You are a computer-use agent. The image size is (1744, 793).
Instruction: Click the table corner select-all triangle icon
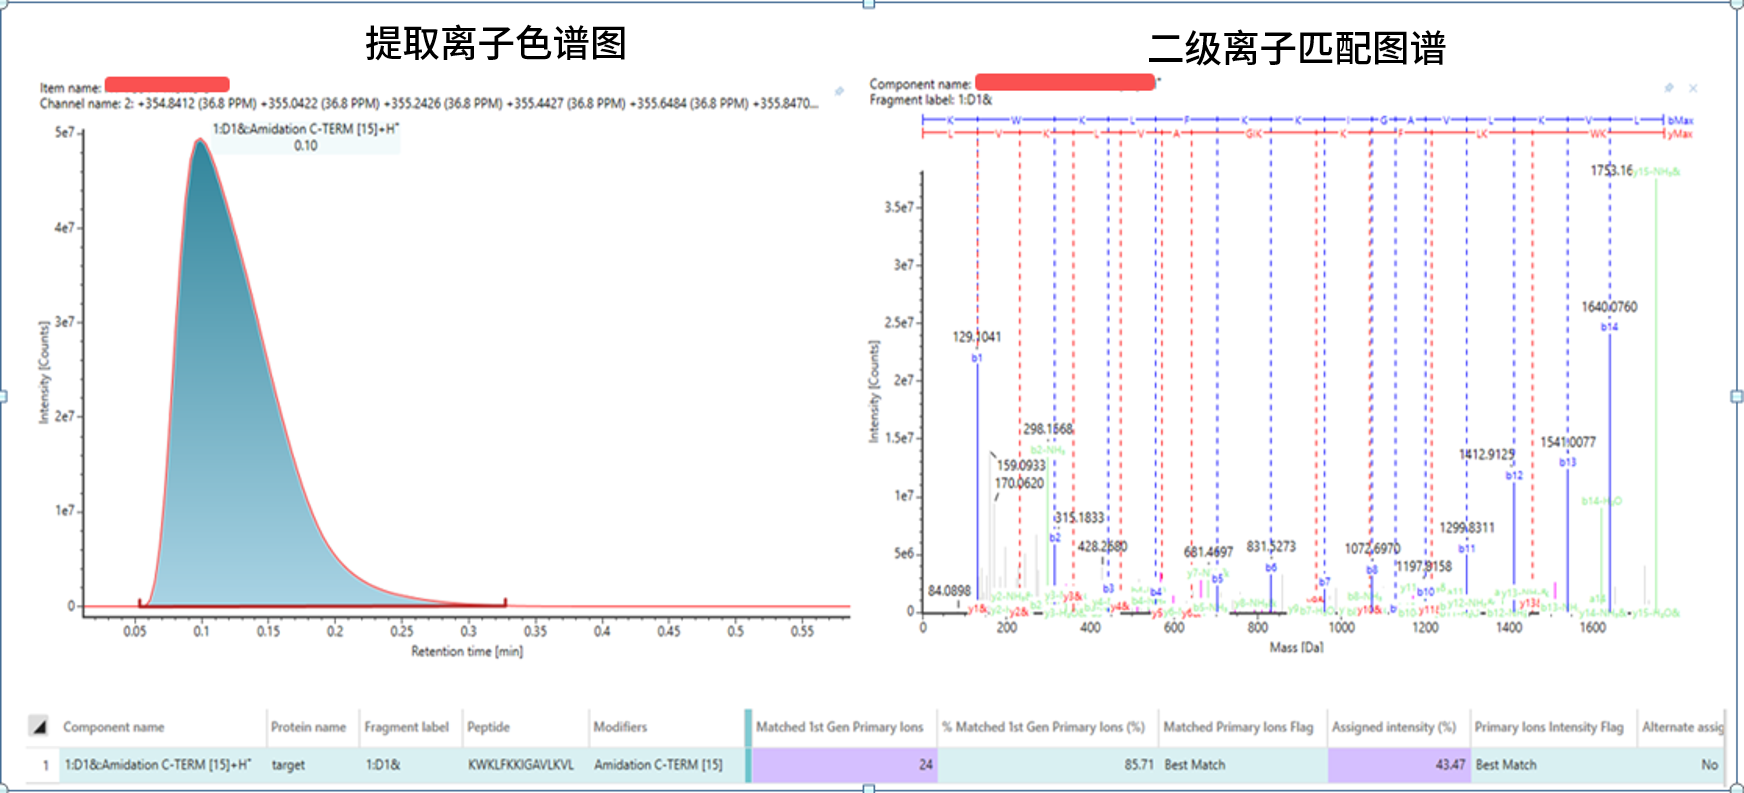(38, 726)
